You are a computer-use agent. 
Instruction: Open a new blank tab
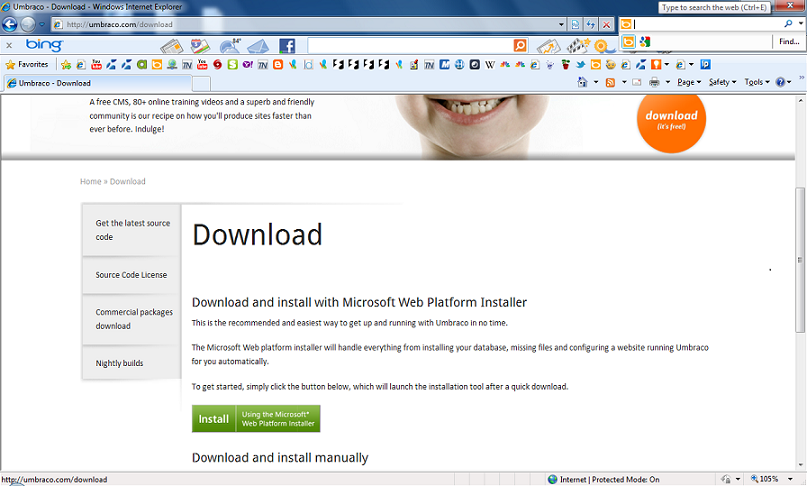201,83
